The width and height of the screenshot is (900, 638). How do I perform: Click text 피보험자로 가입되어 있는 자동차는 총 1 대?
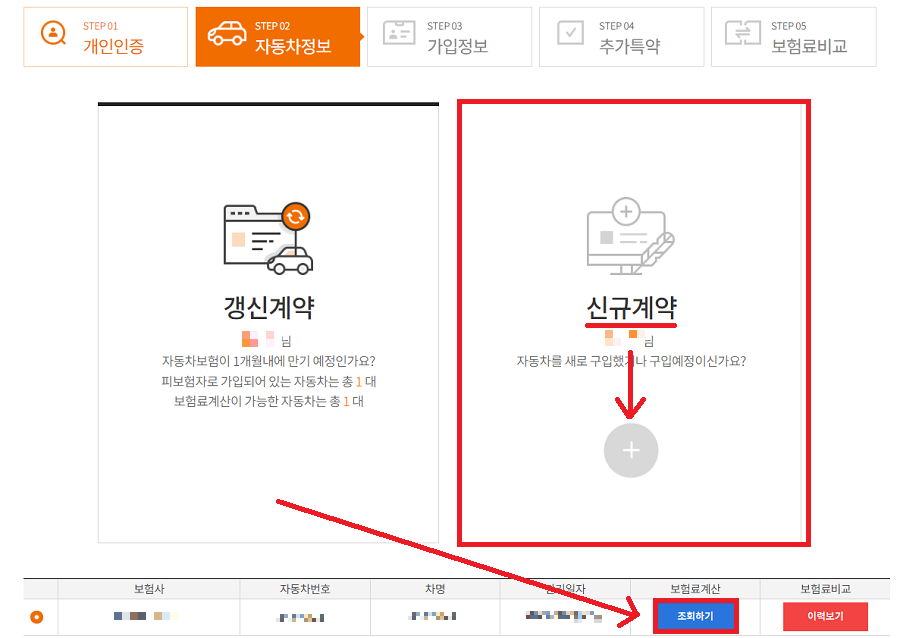pyautogui.click(x=269, y=382)
